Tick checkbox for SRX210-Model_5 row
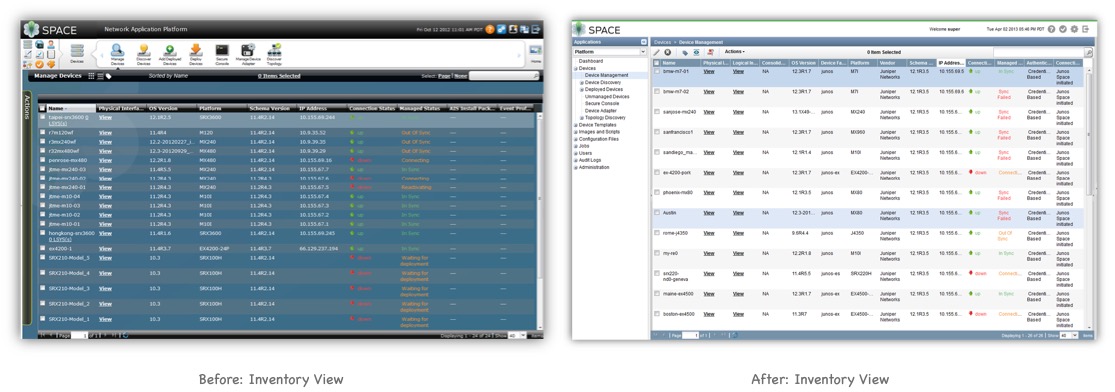Screen dimensions: 1115x392 tap(43, 258)
